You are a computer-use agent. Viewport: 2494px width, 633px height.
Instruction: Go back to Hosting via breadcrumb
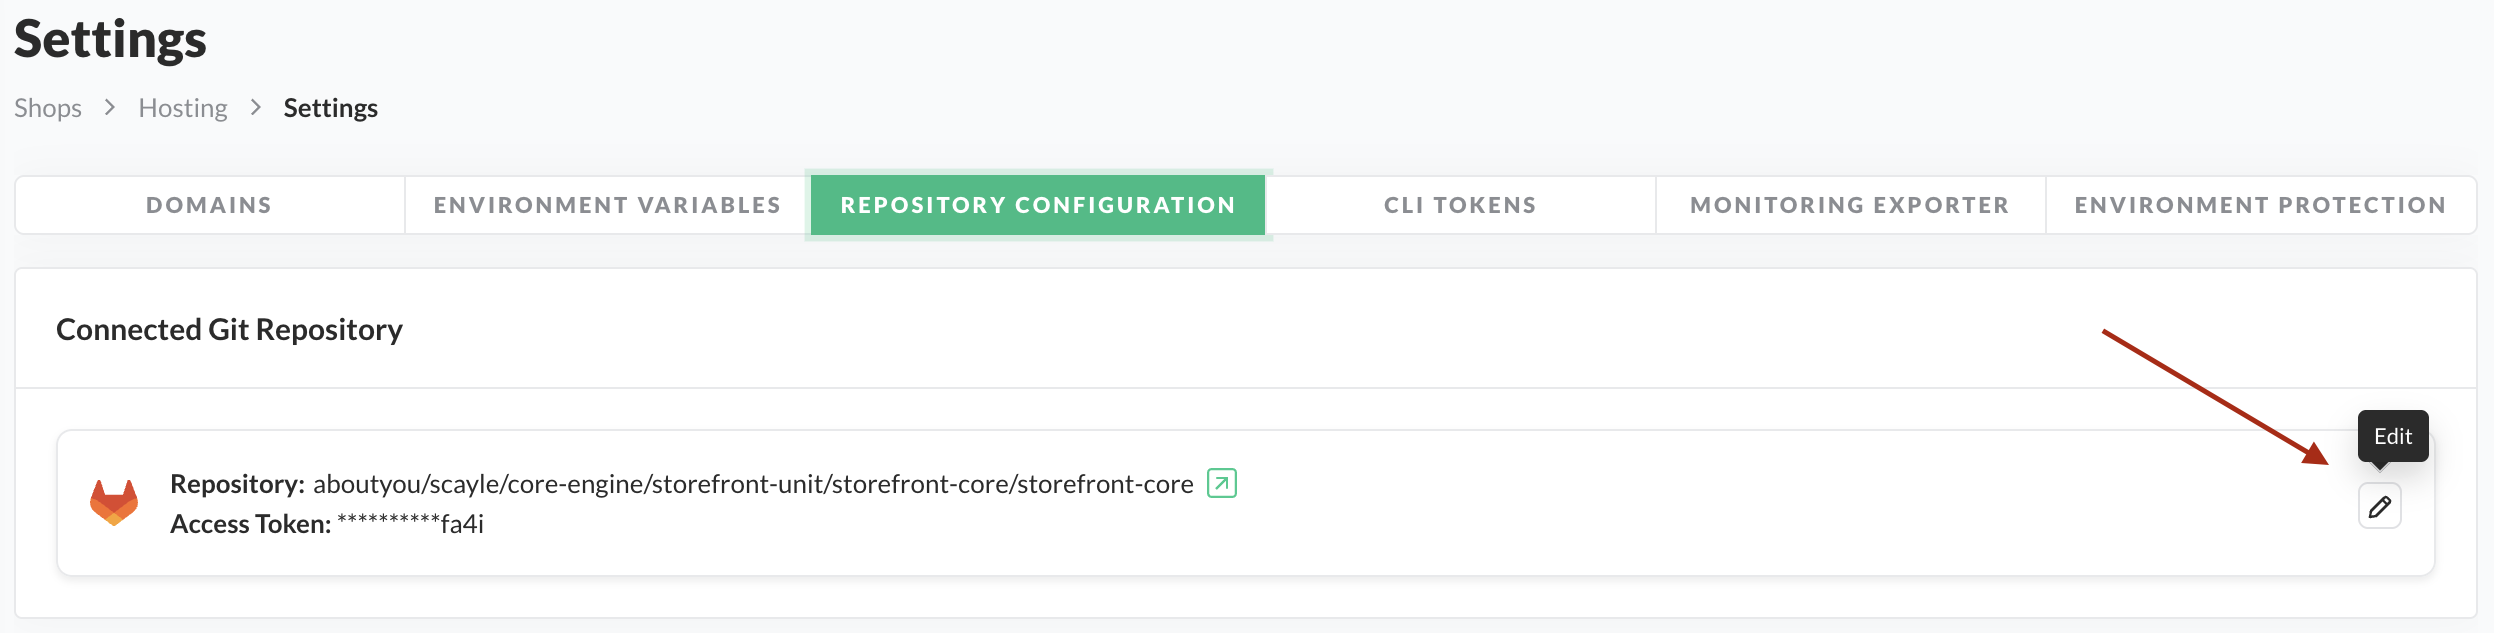pos(183,108)
